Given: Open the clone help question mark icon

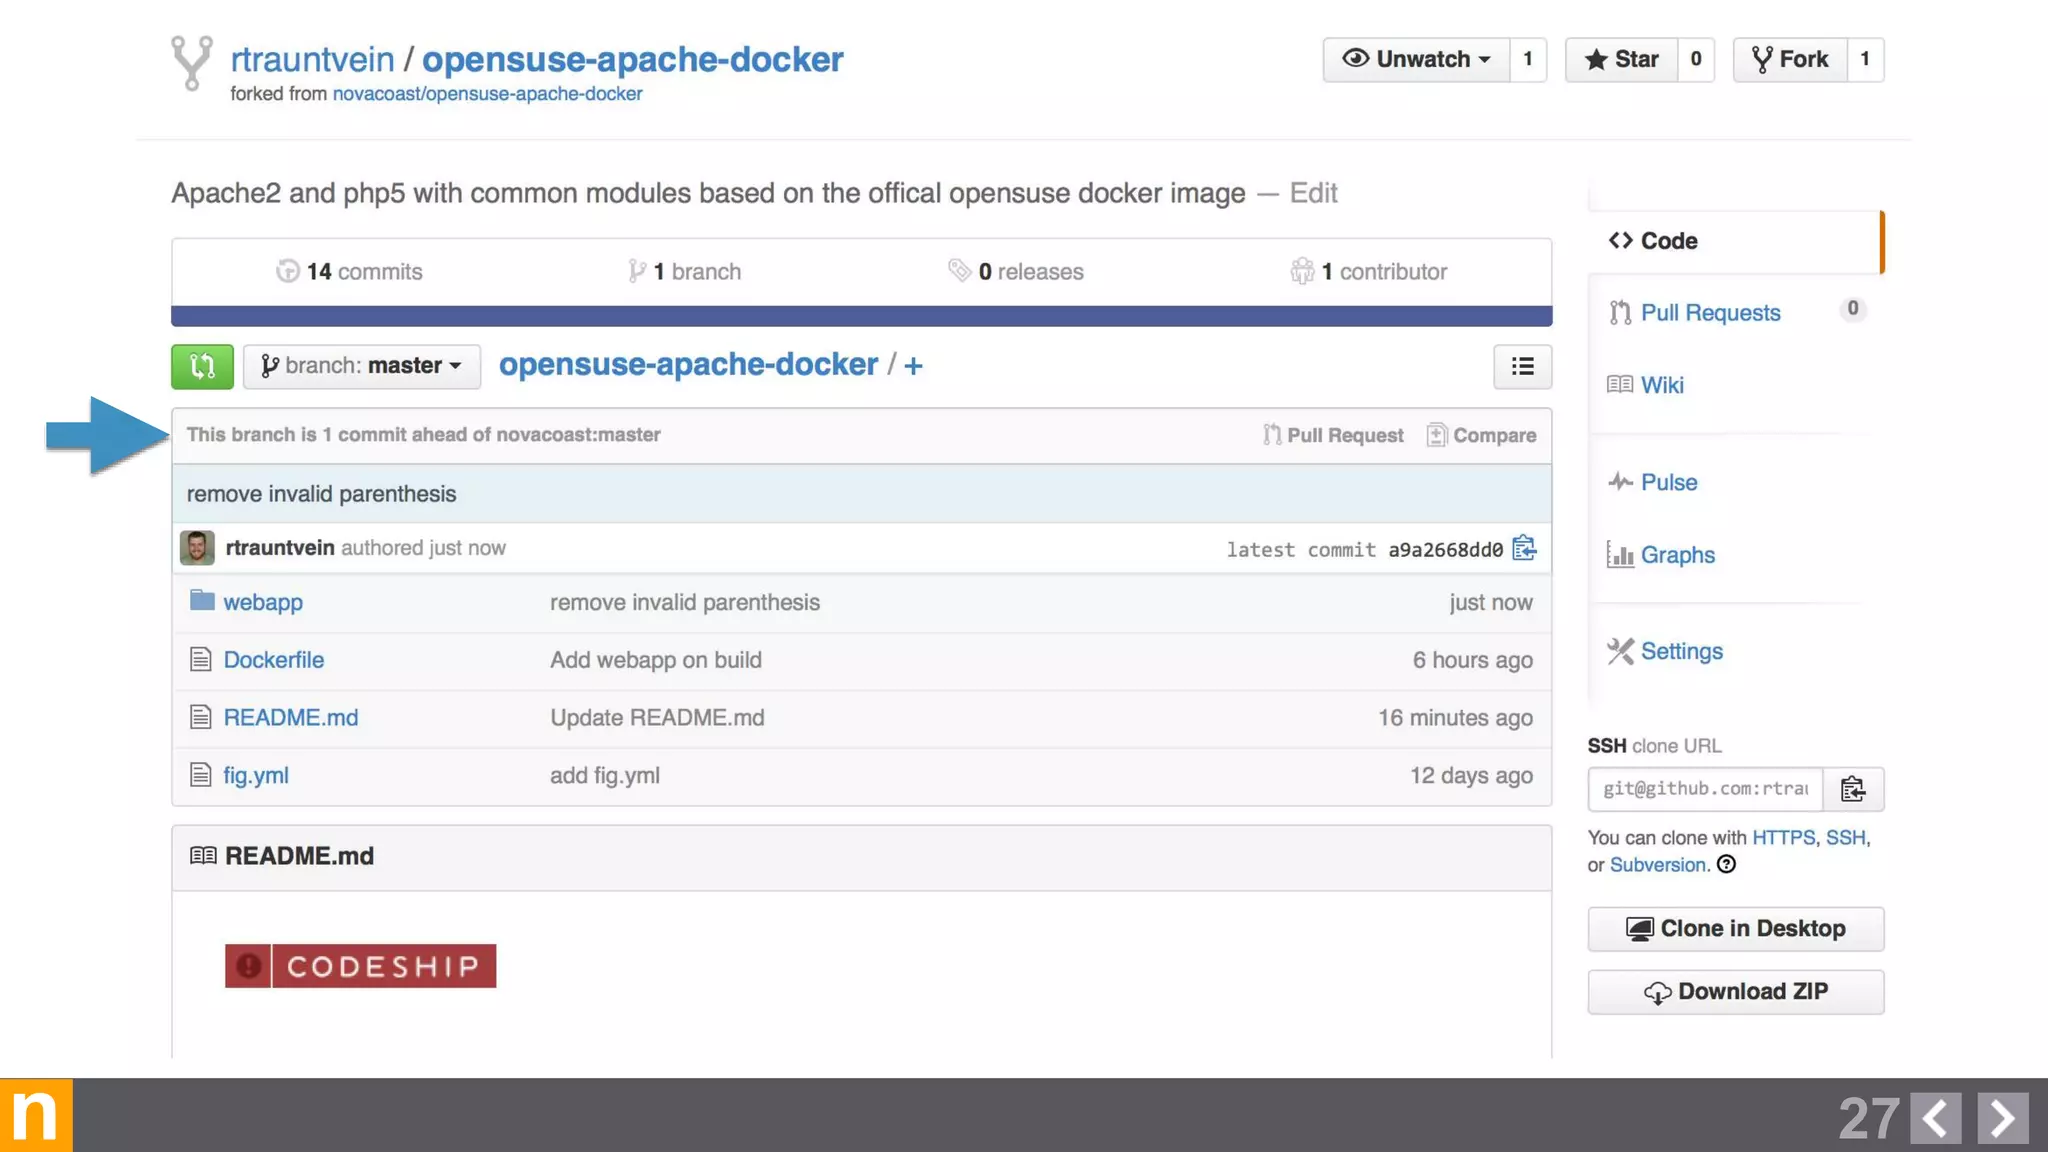Looking at the screenshot, I should tap(1726, 865).
